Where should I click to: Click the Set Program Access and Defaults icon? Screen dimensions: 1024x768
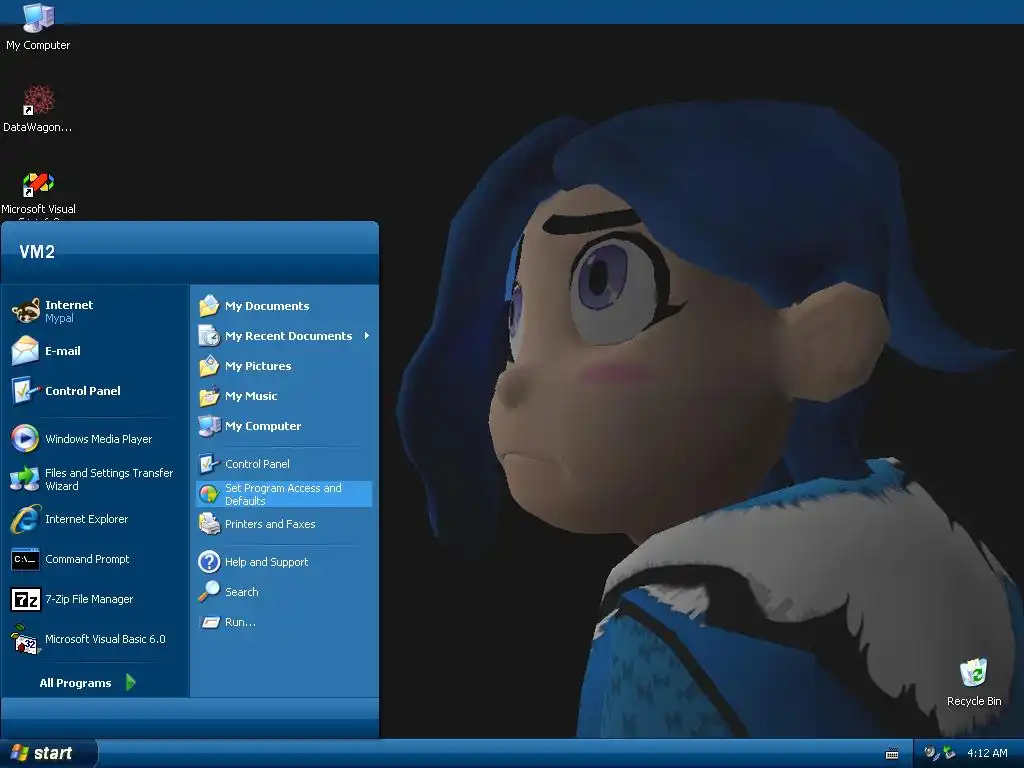[209, 494]
